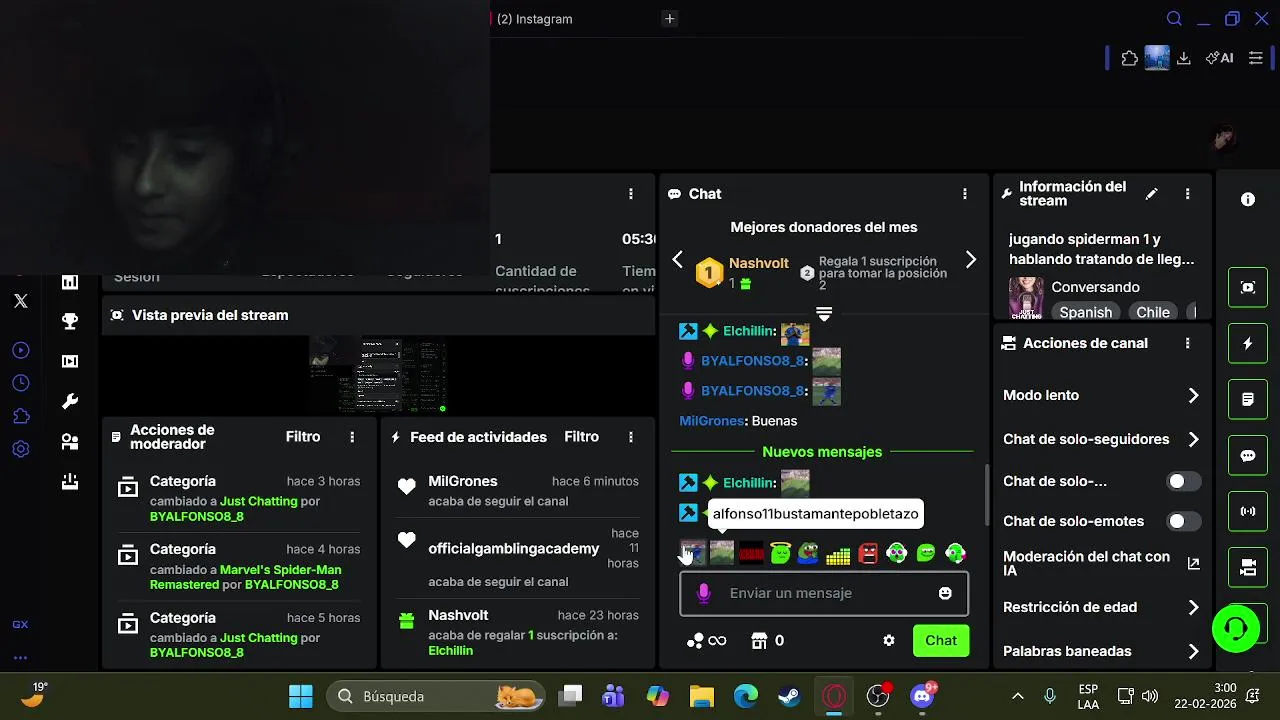Open the trophy achievements dashboard icon
This screenshot has width=1280, height=720.
coord(70,321)
